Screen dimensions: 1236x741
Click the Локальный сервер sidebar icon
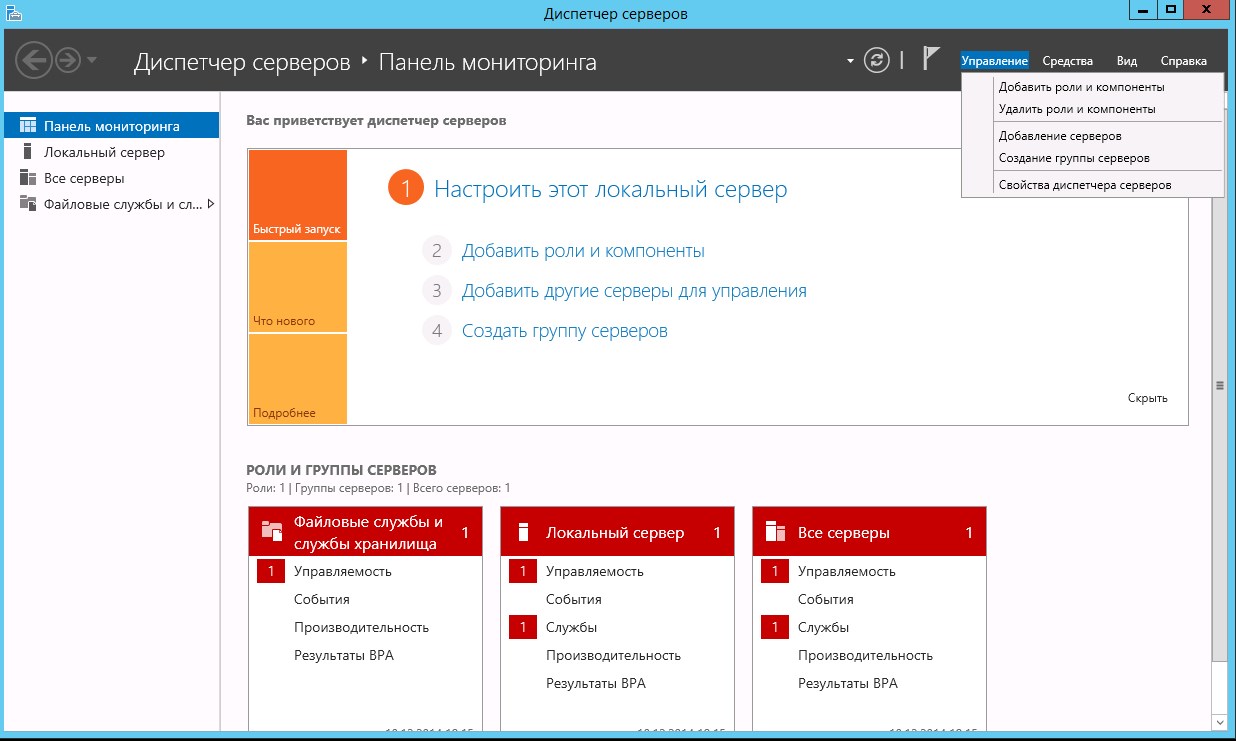click(27, 152)
